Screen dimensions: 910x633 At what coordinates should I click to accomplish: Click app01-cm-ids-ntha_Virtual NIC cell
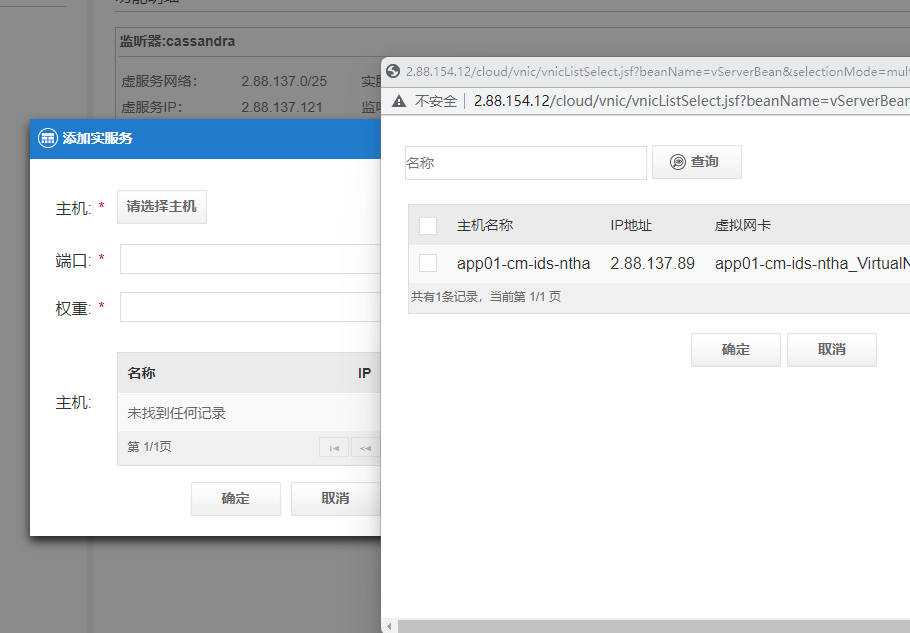click(812, 263)
